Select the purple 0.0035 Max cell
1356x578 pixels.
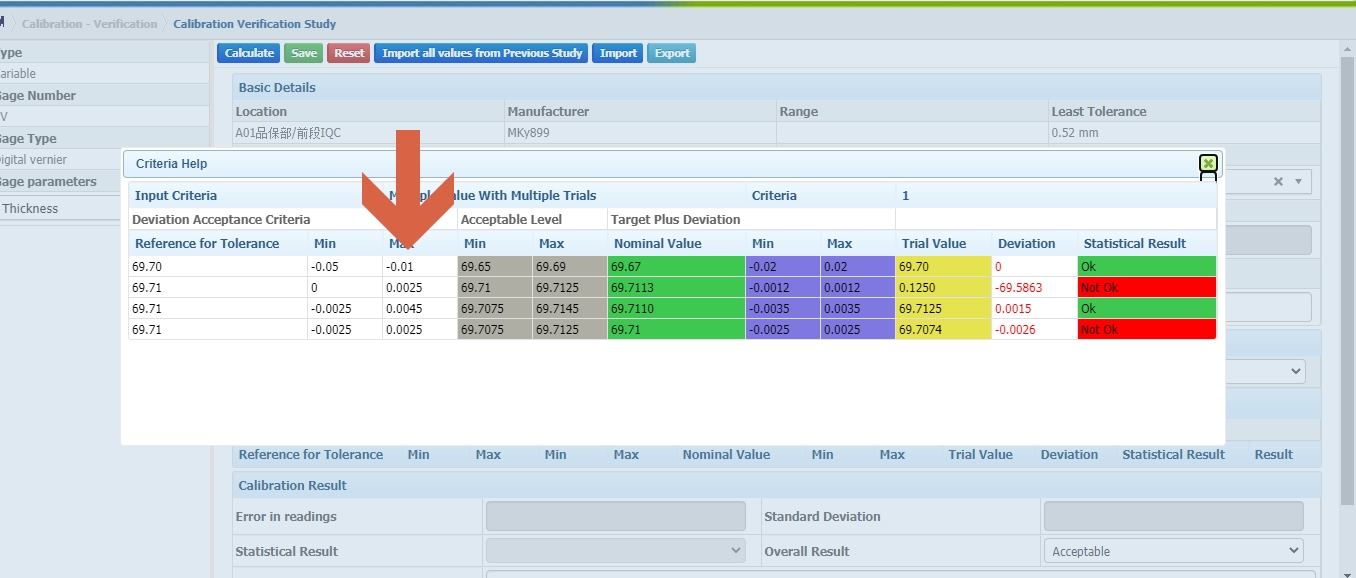(858, 309)
